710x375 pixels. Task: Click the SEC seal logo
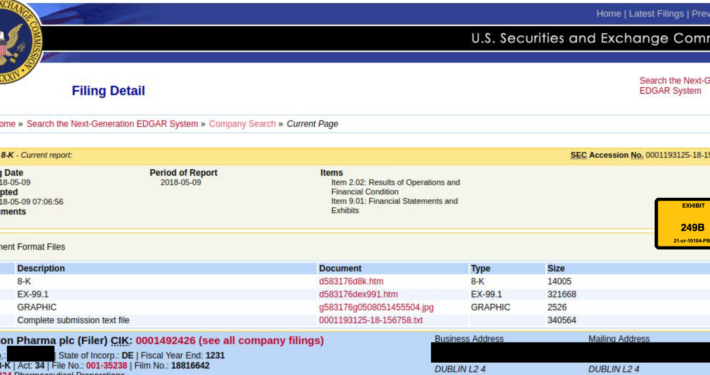[19, 40]
